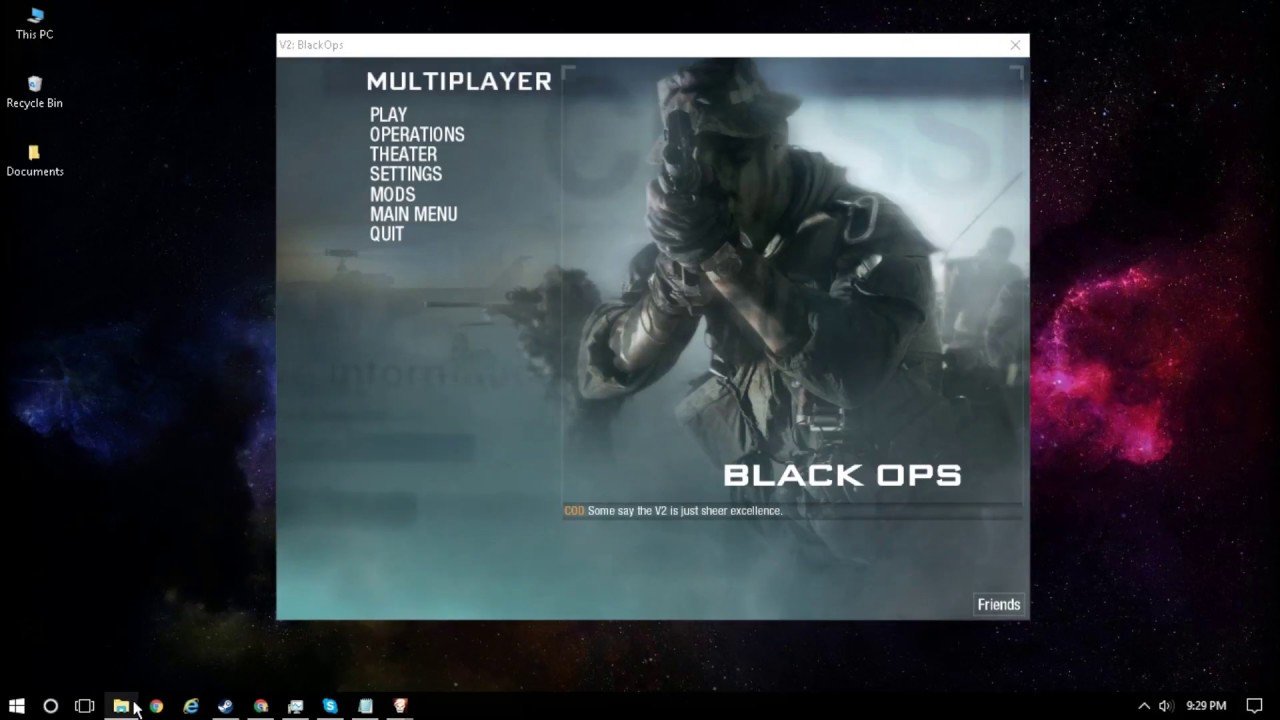Open This PC desktop icon

tap(35, 24)
